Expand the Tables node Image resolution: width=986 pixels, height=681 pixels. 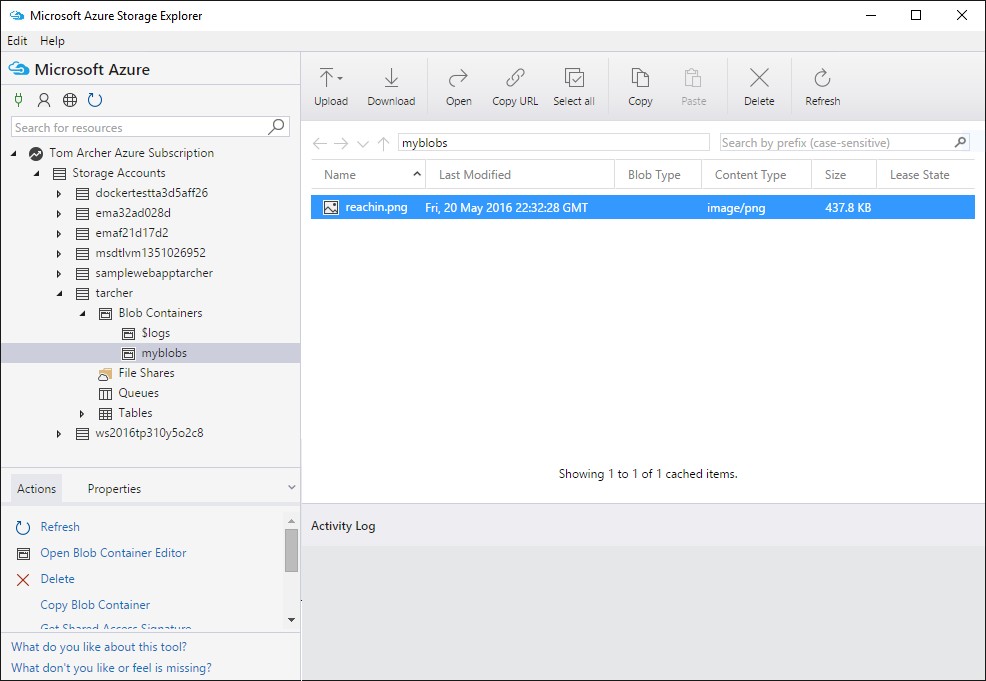[x=82, y=414]
